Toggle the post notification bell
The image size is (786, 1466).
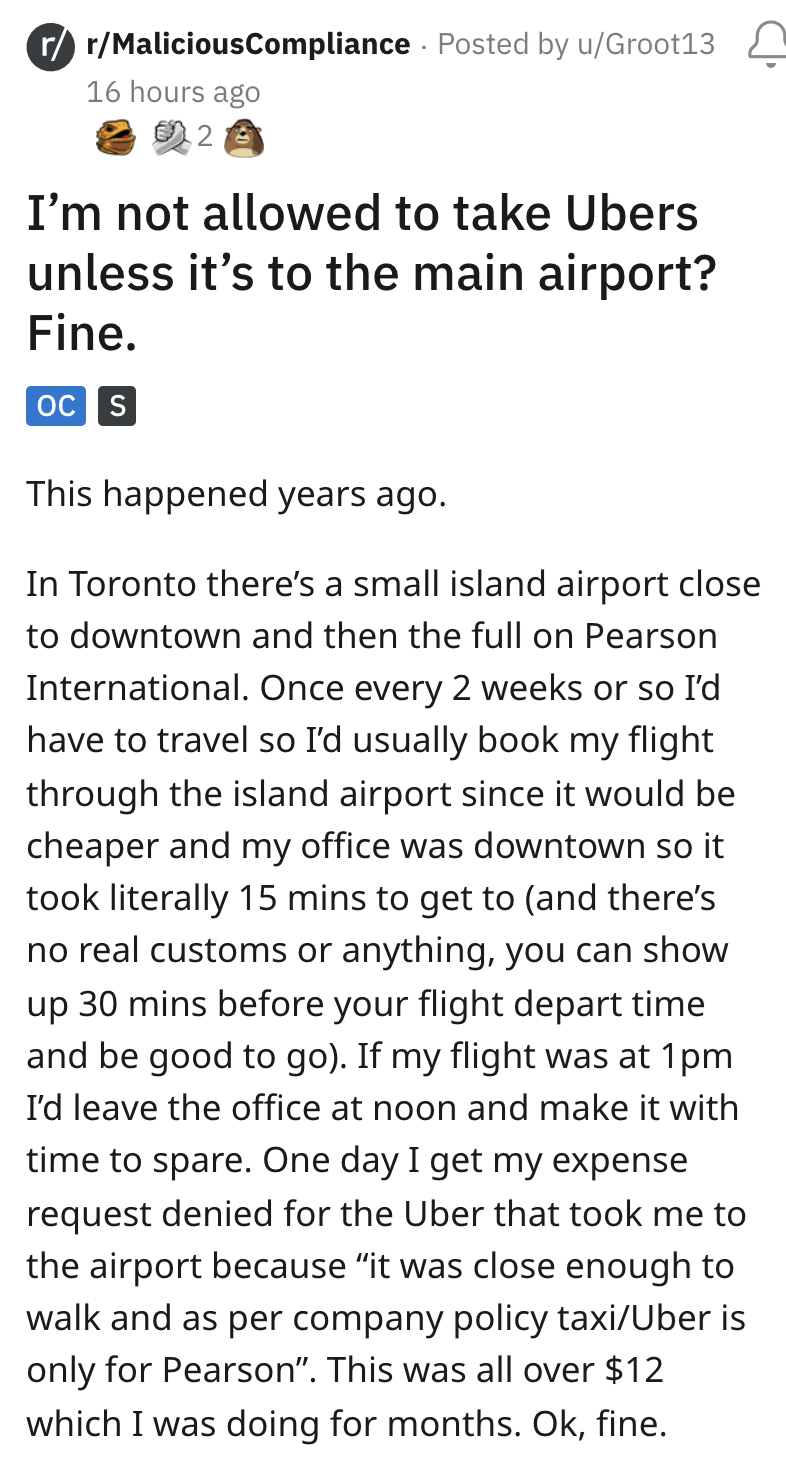tap(767, 45)
